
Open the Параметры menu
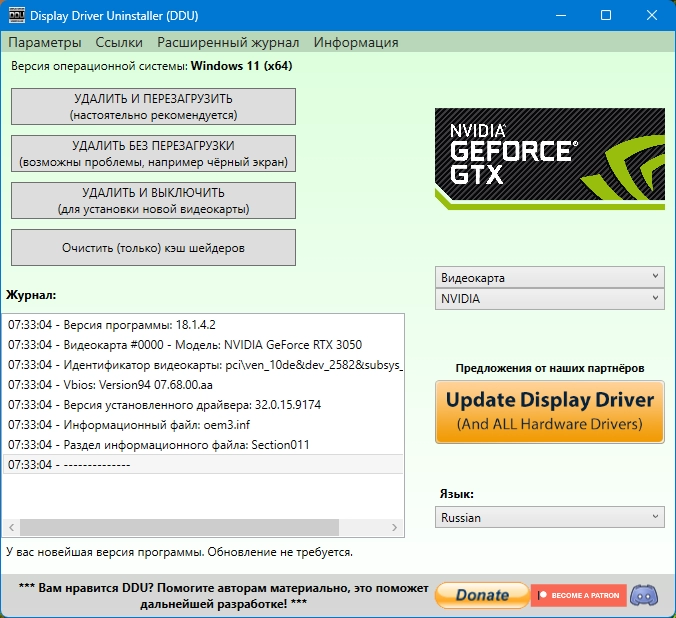point(45,42)
